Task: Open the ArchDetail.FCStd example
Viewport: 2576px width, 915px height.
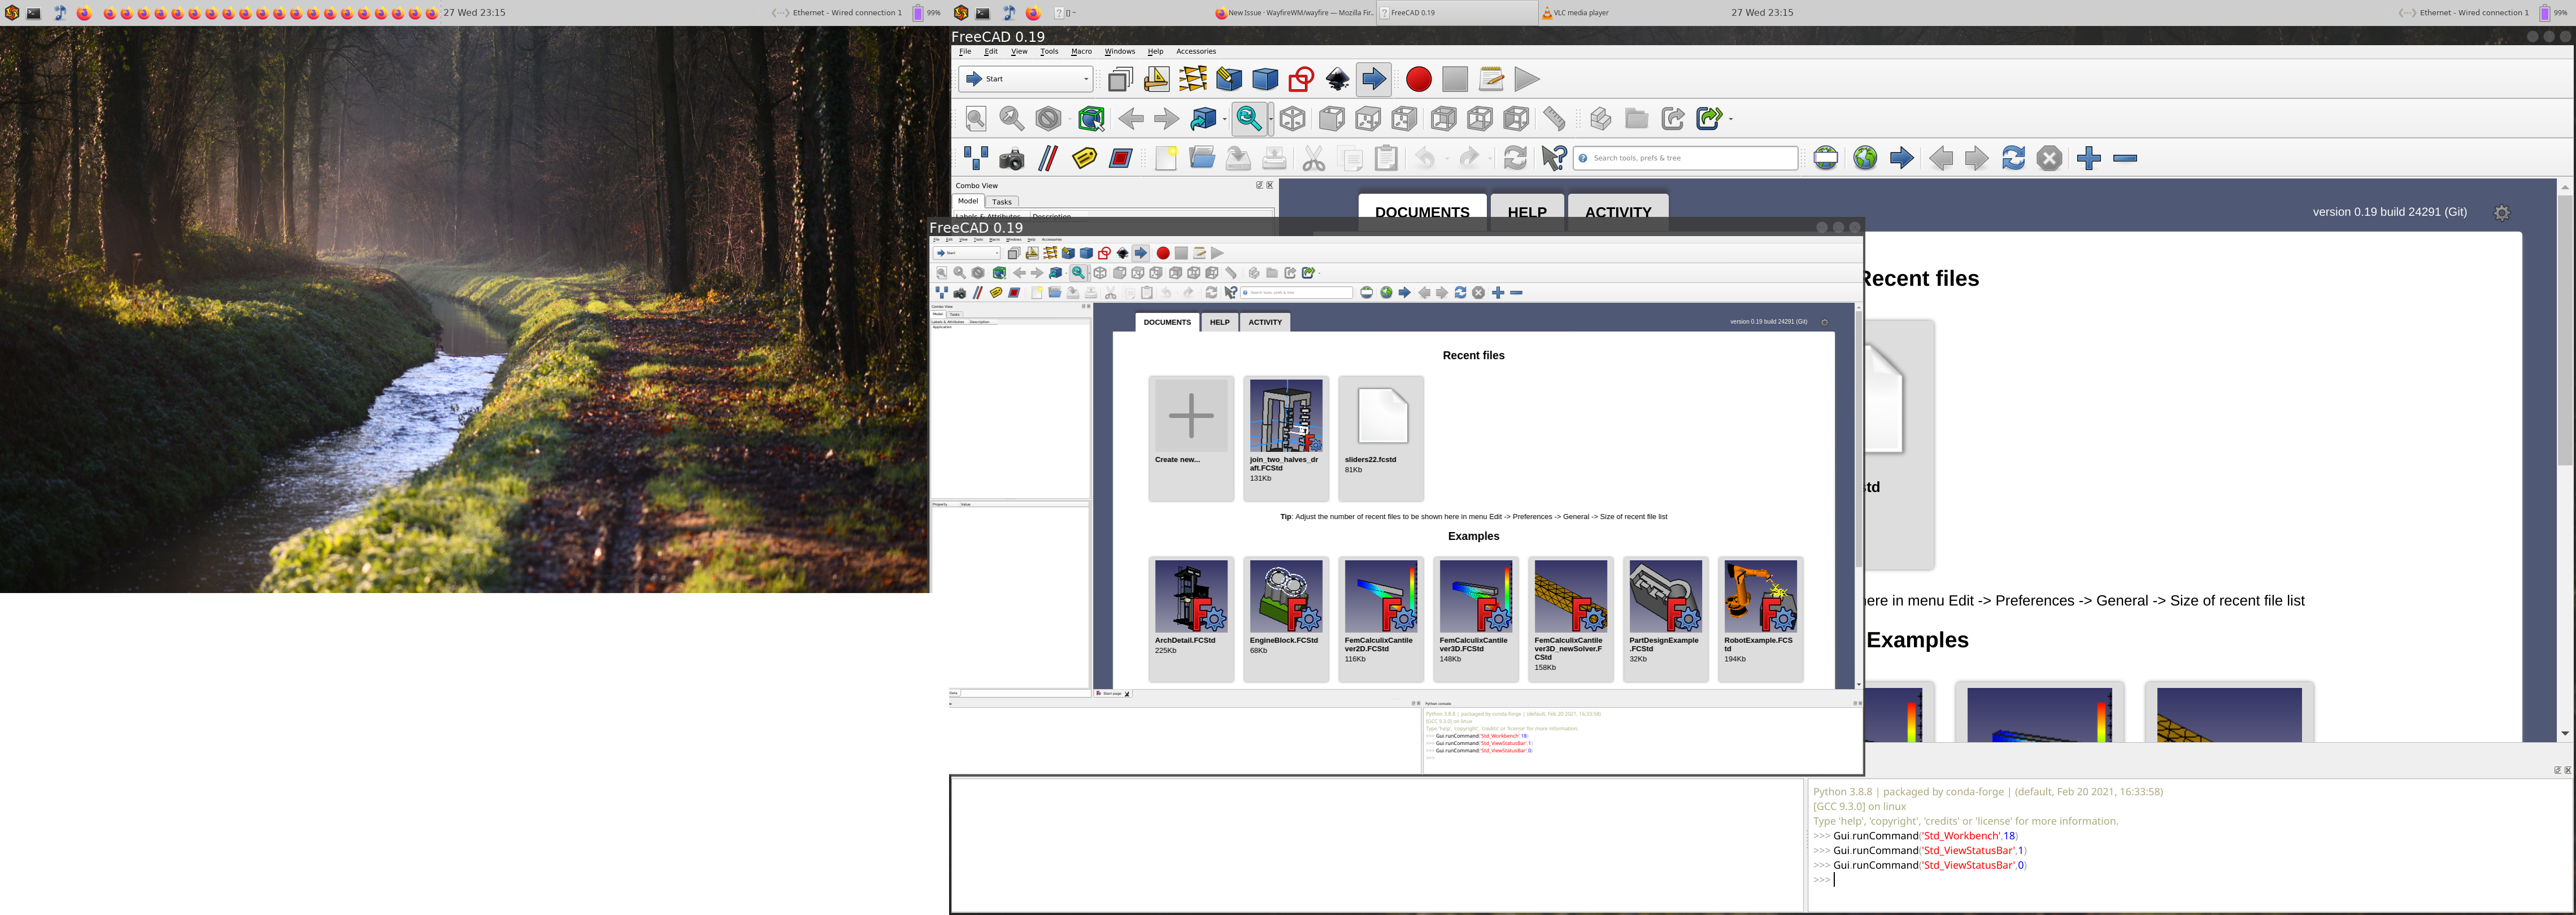Action: click(x=1190, y=619)
